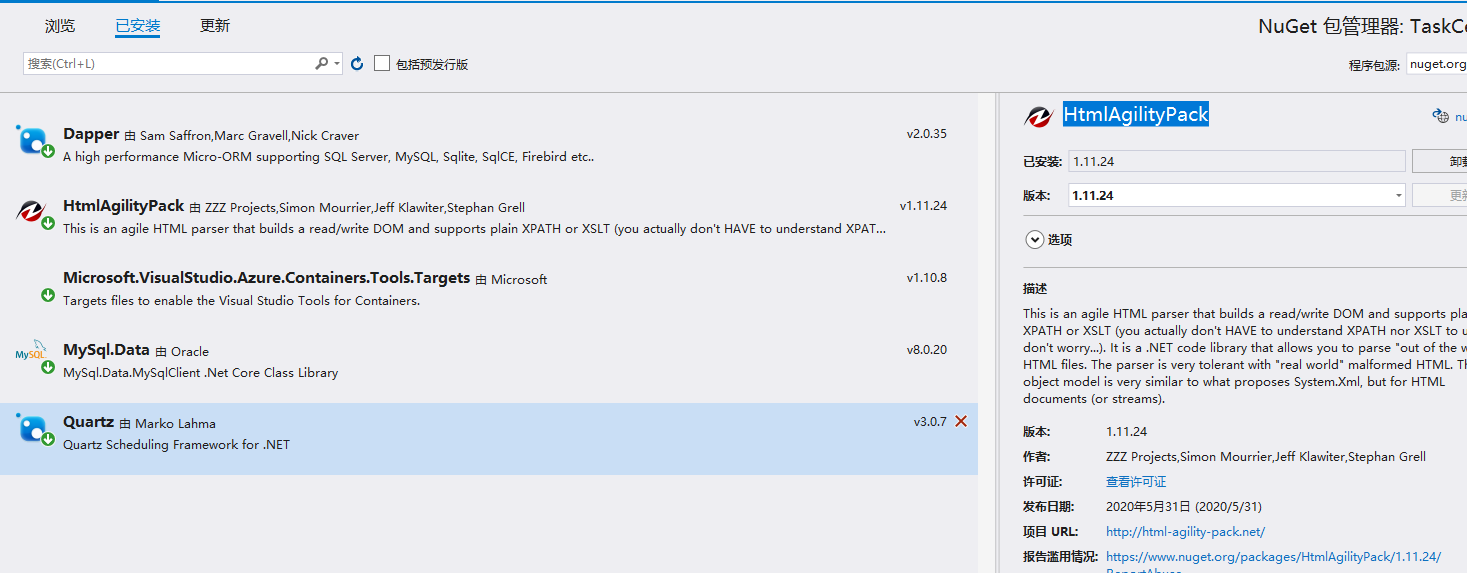
Task: Click the red X uninstall icon for Quartz
Action: (961, 422)
